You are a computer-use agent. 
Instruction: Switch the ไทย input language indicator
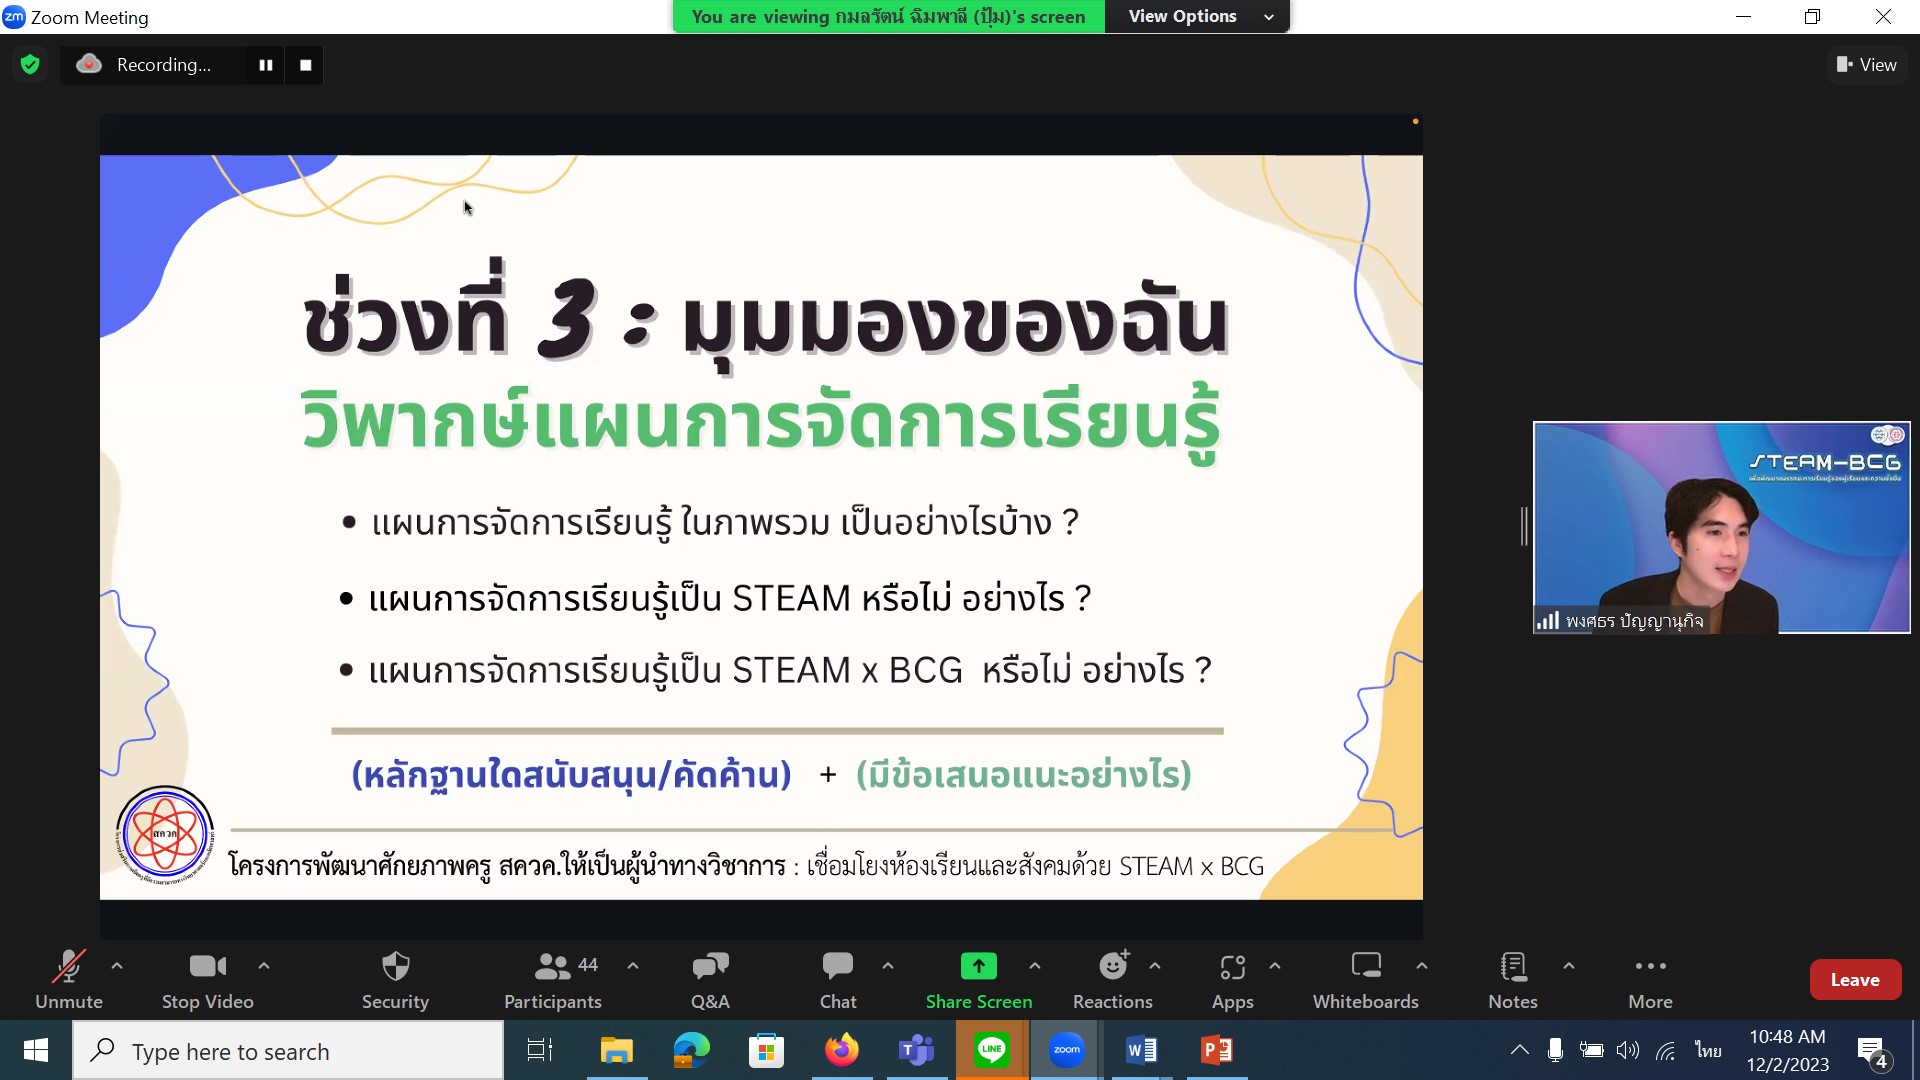[1709, 1050]
